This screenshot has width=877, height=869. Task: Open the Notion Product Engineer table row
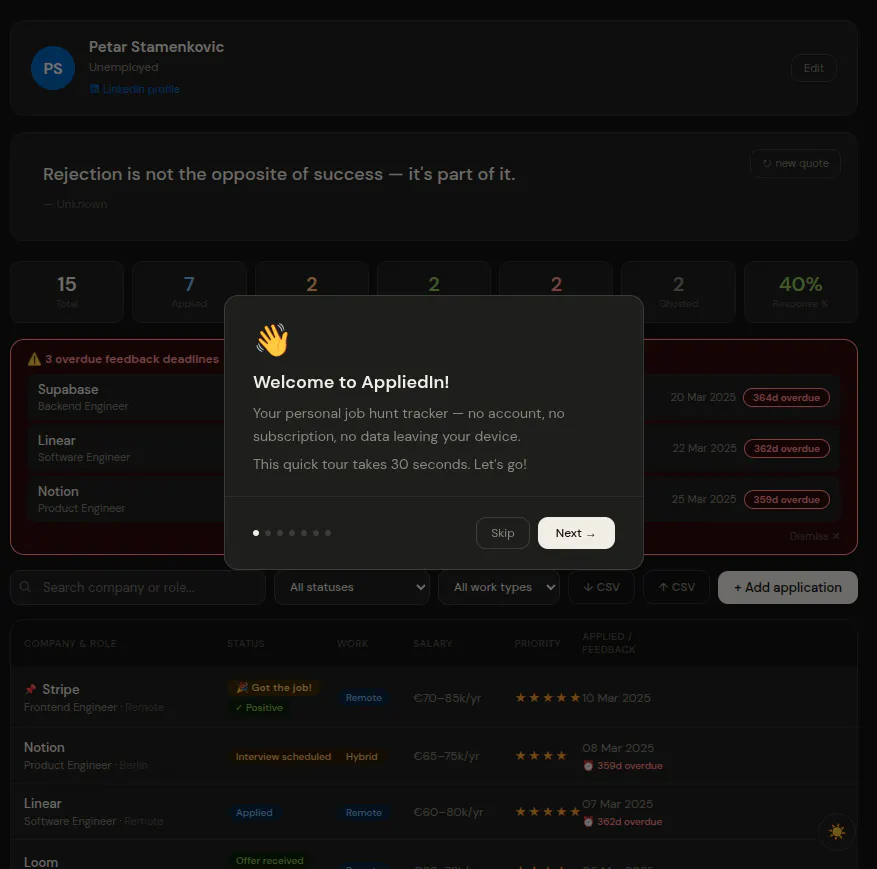433,756
